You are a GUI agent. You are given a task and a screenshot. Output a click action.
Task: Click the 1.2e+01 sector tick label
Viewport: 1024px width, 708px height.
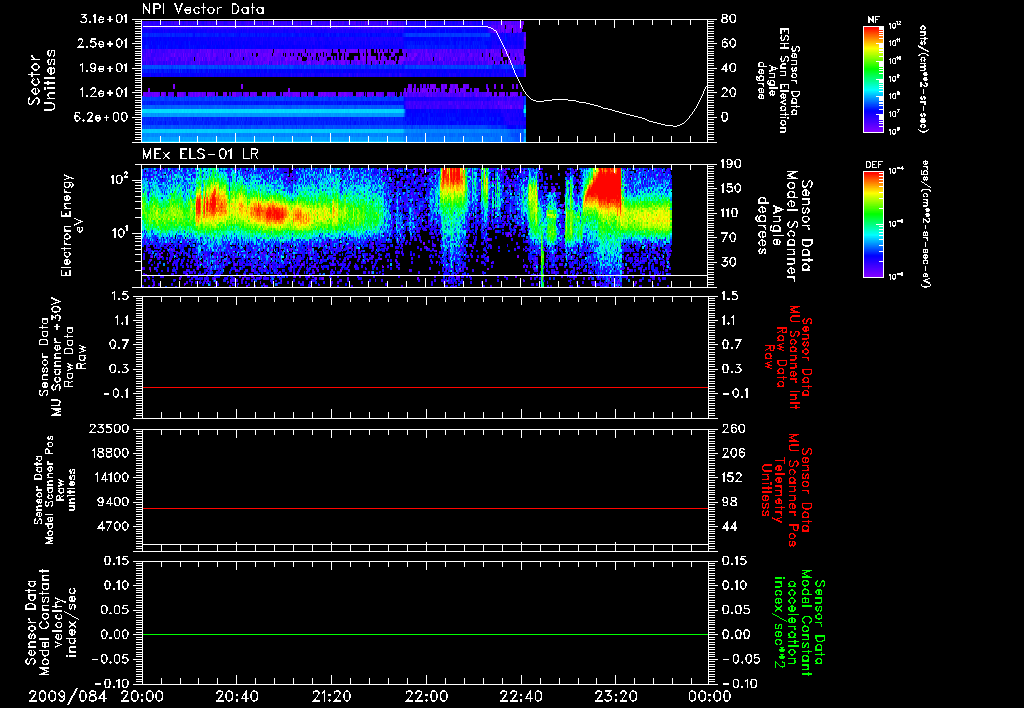point(103,93)
